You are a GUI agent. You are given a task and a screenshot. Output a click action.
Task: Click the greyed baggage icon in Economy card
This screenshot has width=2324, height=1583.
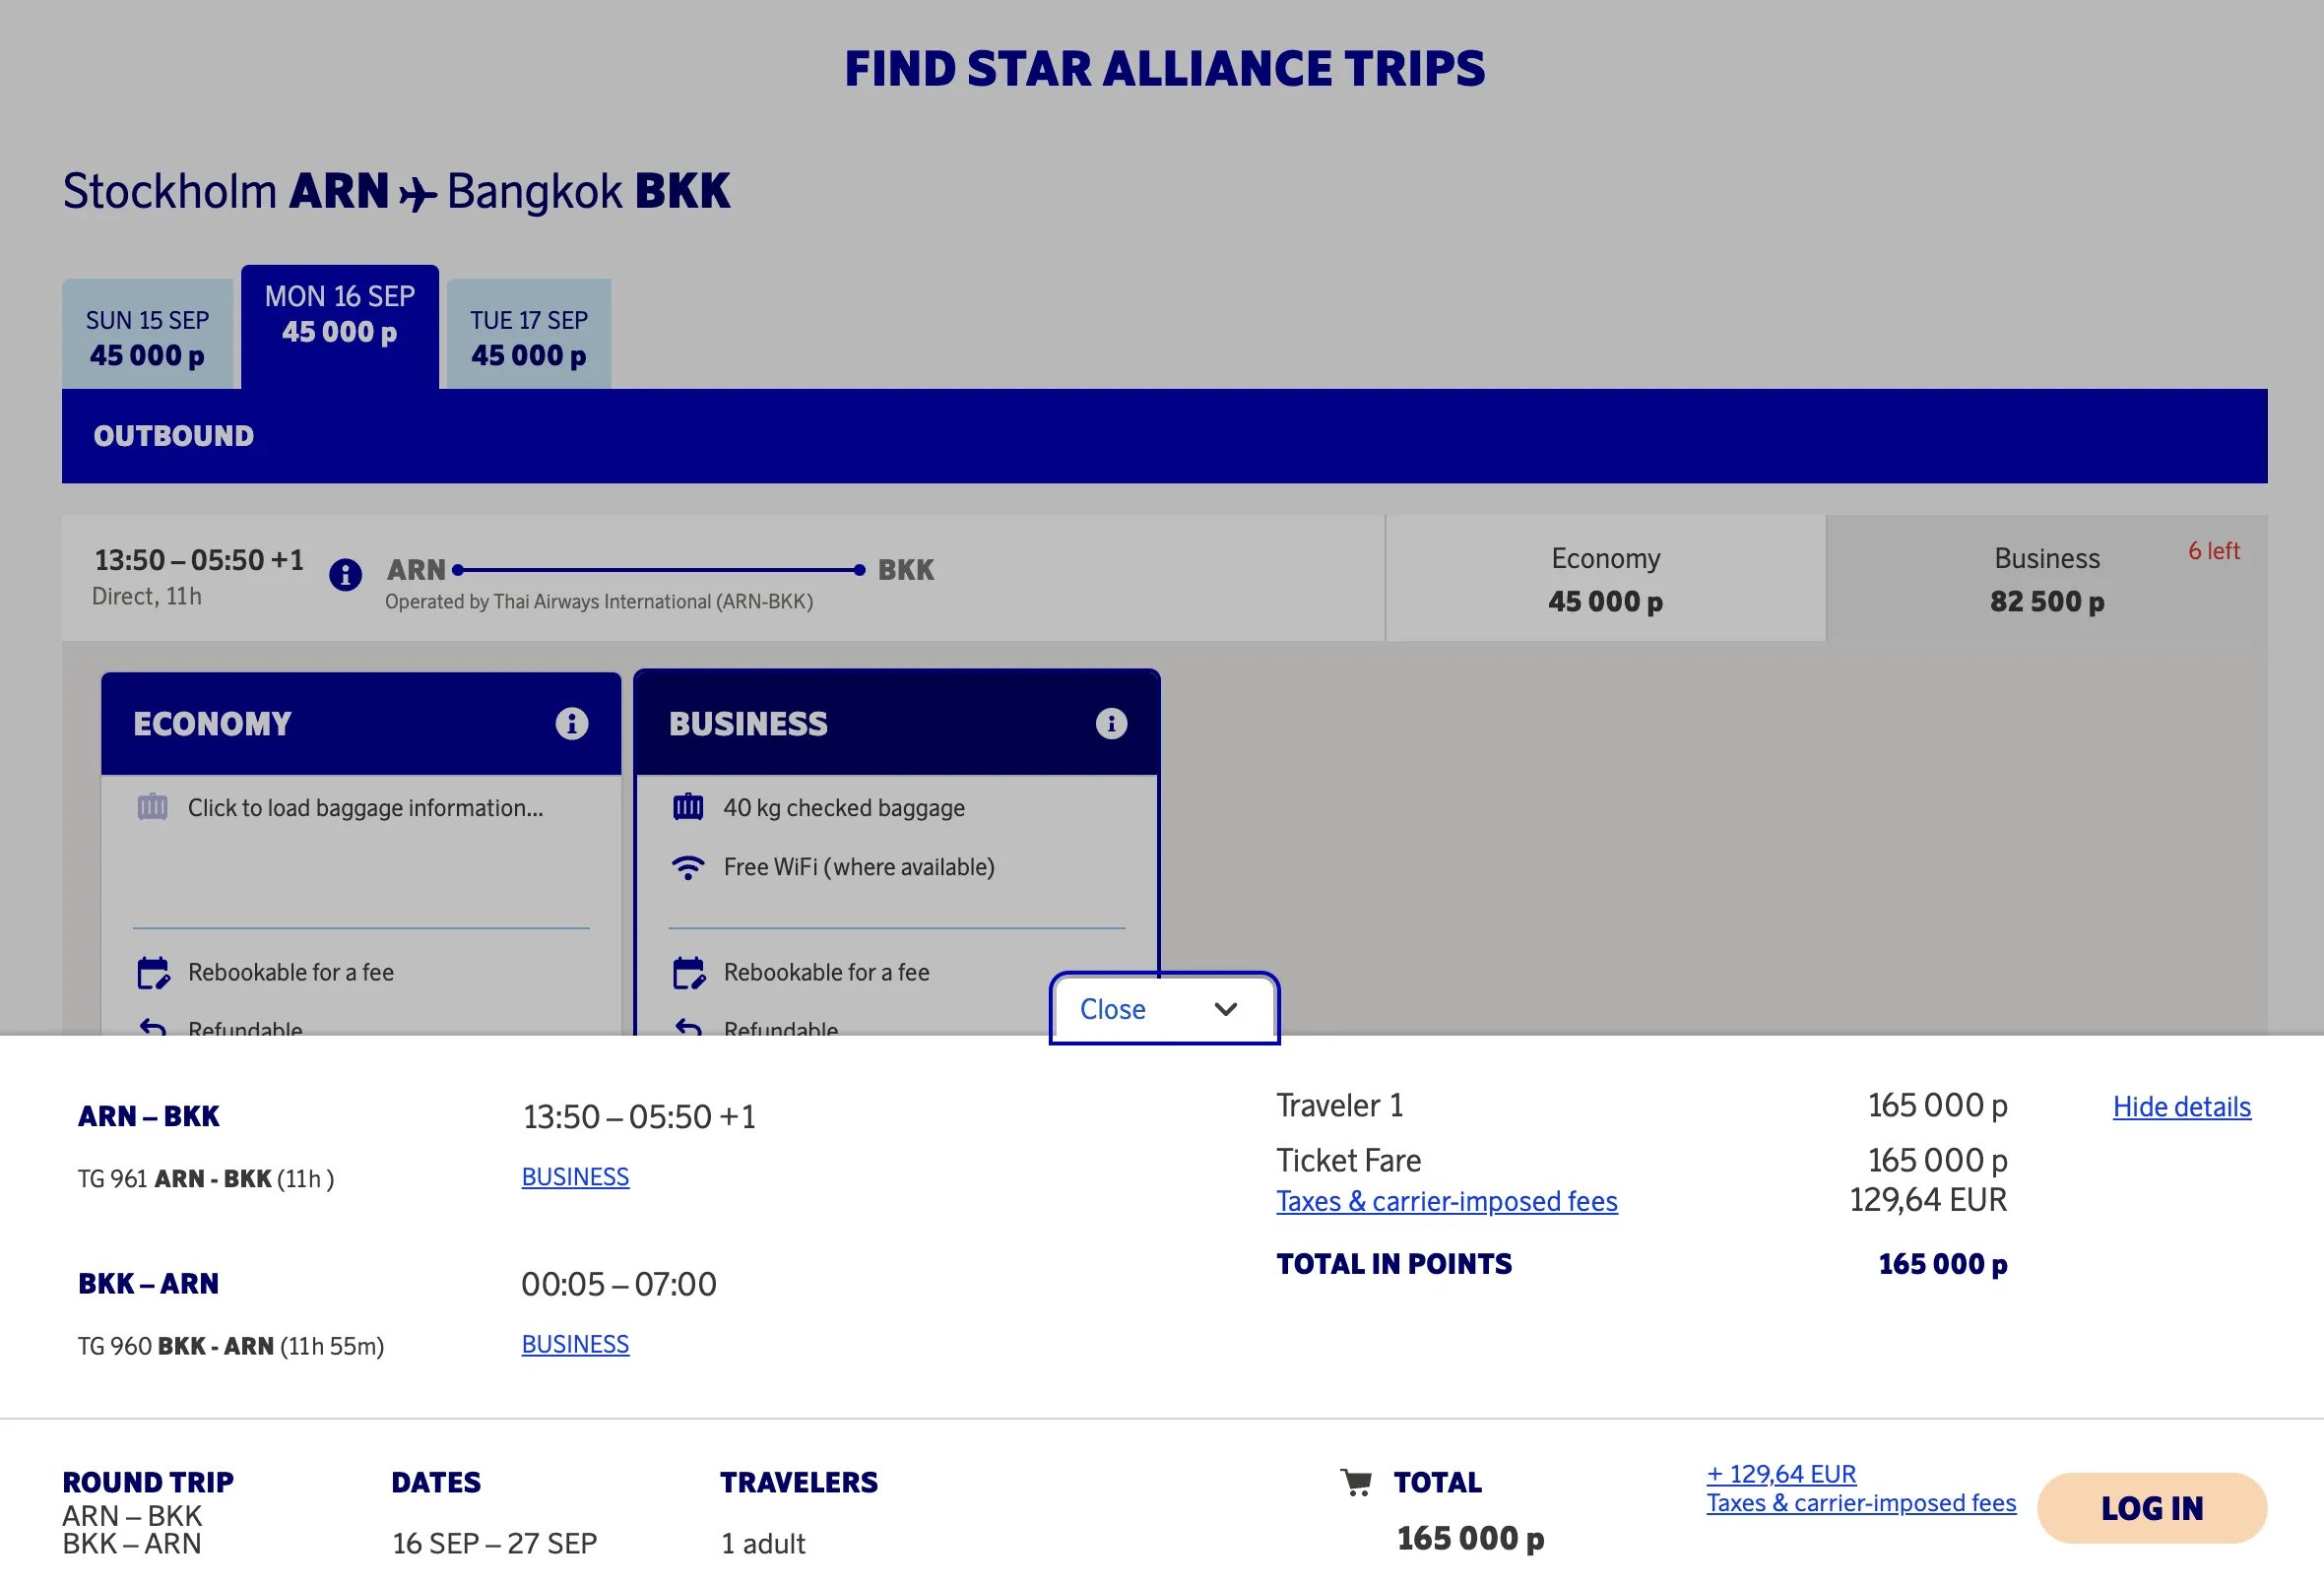152,807
